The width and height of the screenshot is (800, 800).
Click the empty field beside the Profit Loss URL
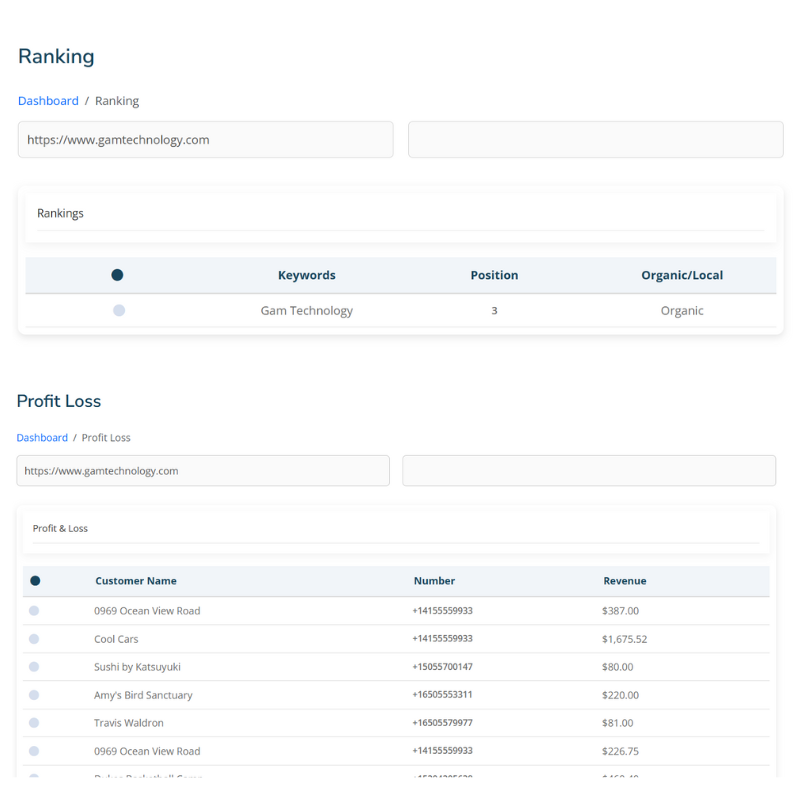(x=588, y=471)
